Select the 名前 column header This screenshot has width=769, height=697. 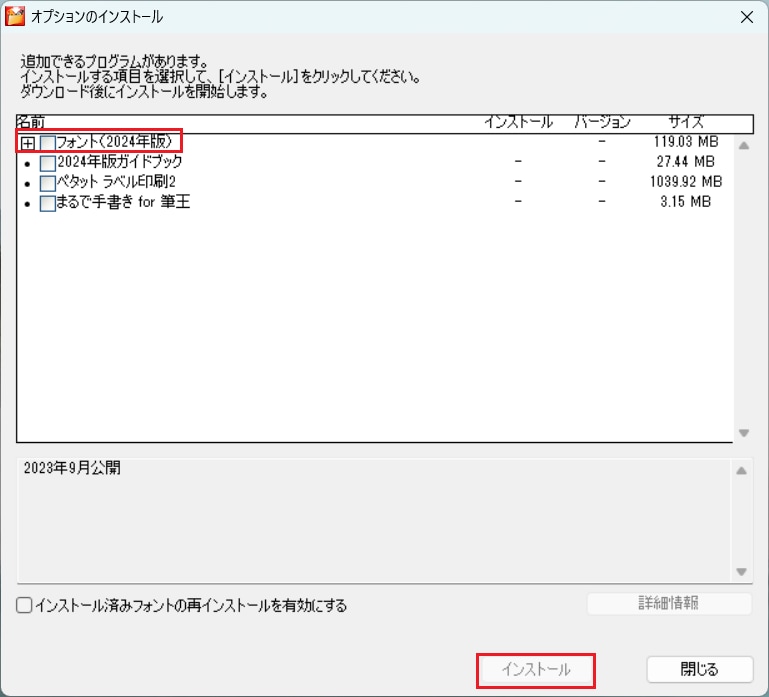click(x=30, y=122)
